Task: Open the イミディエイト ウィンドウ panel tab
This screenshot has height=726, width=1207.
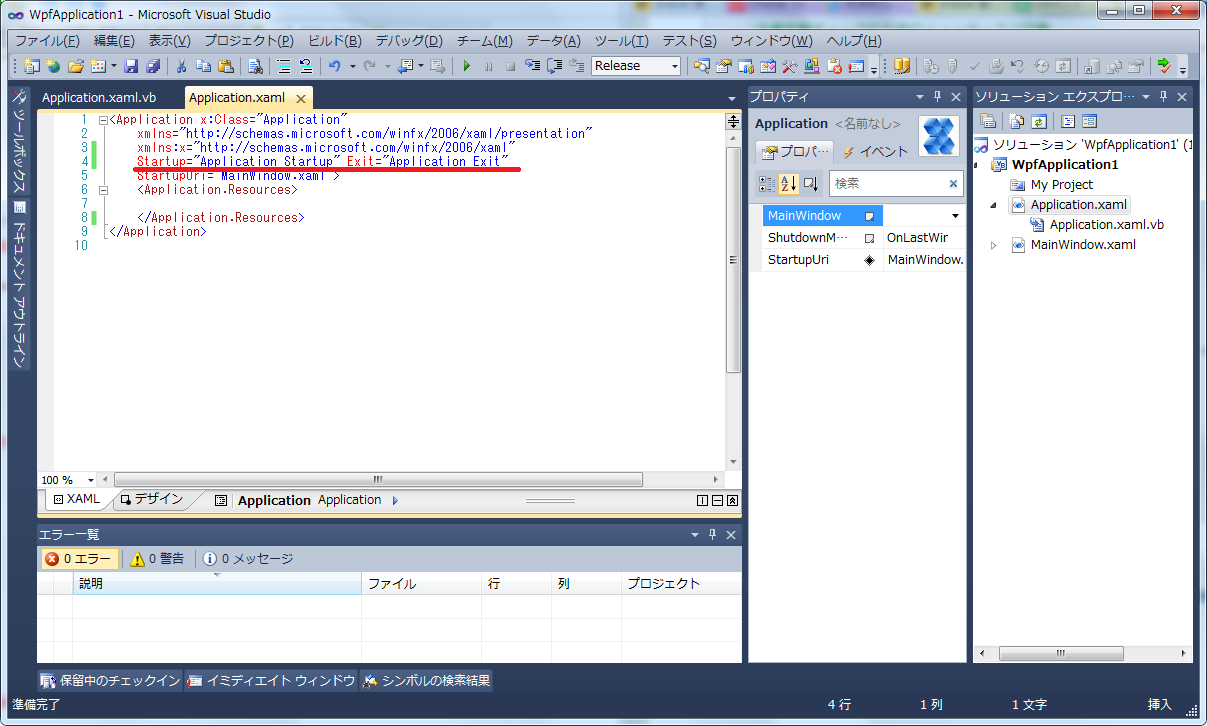Action: coord(272,681)
